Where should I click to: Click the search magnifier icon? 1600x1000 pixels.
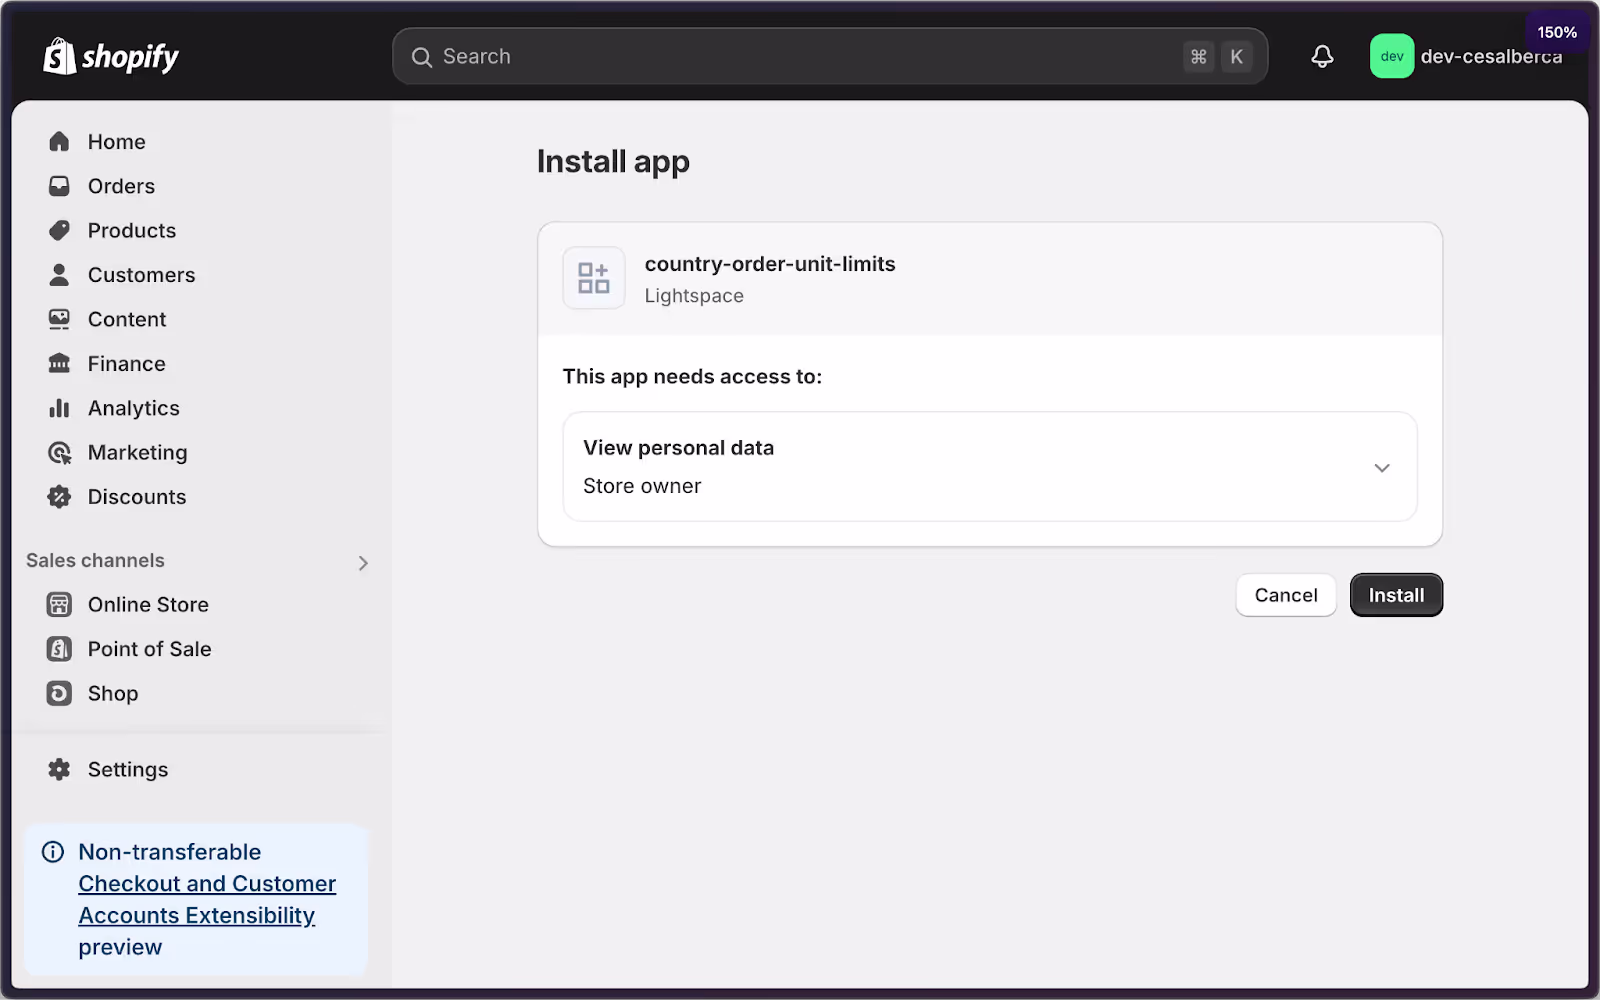(x=422, y=57)
